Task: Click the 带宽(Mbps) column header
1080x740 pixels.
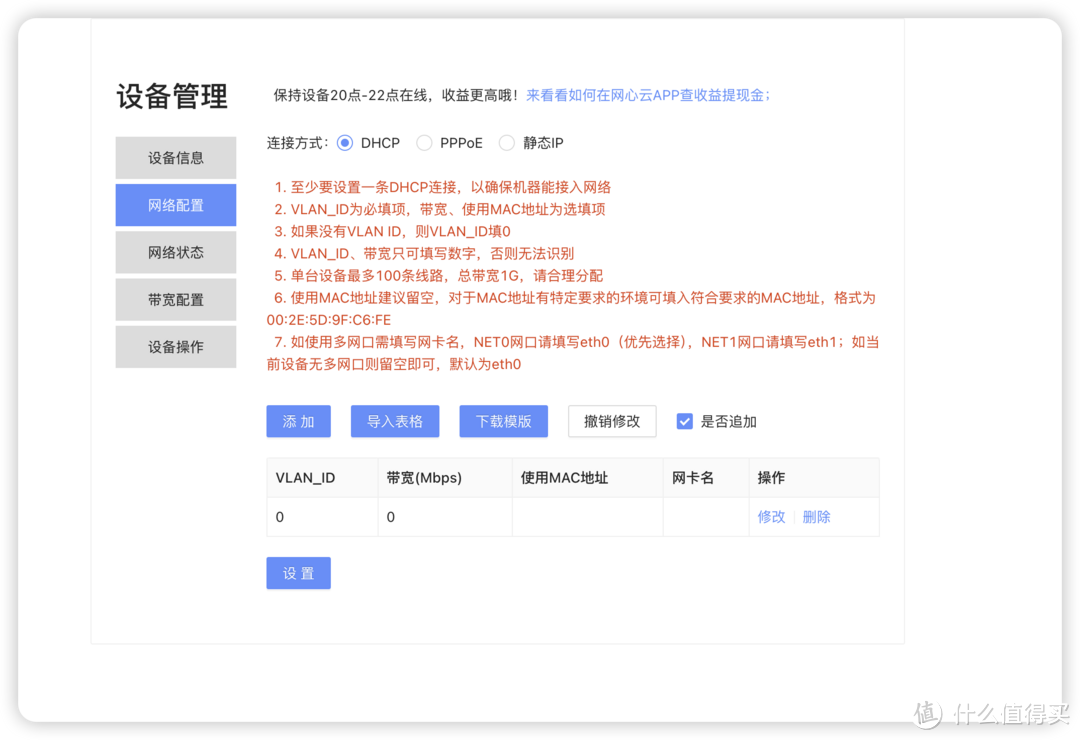Action: pyautogui.click(x=424, y=478)
